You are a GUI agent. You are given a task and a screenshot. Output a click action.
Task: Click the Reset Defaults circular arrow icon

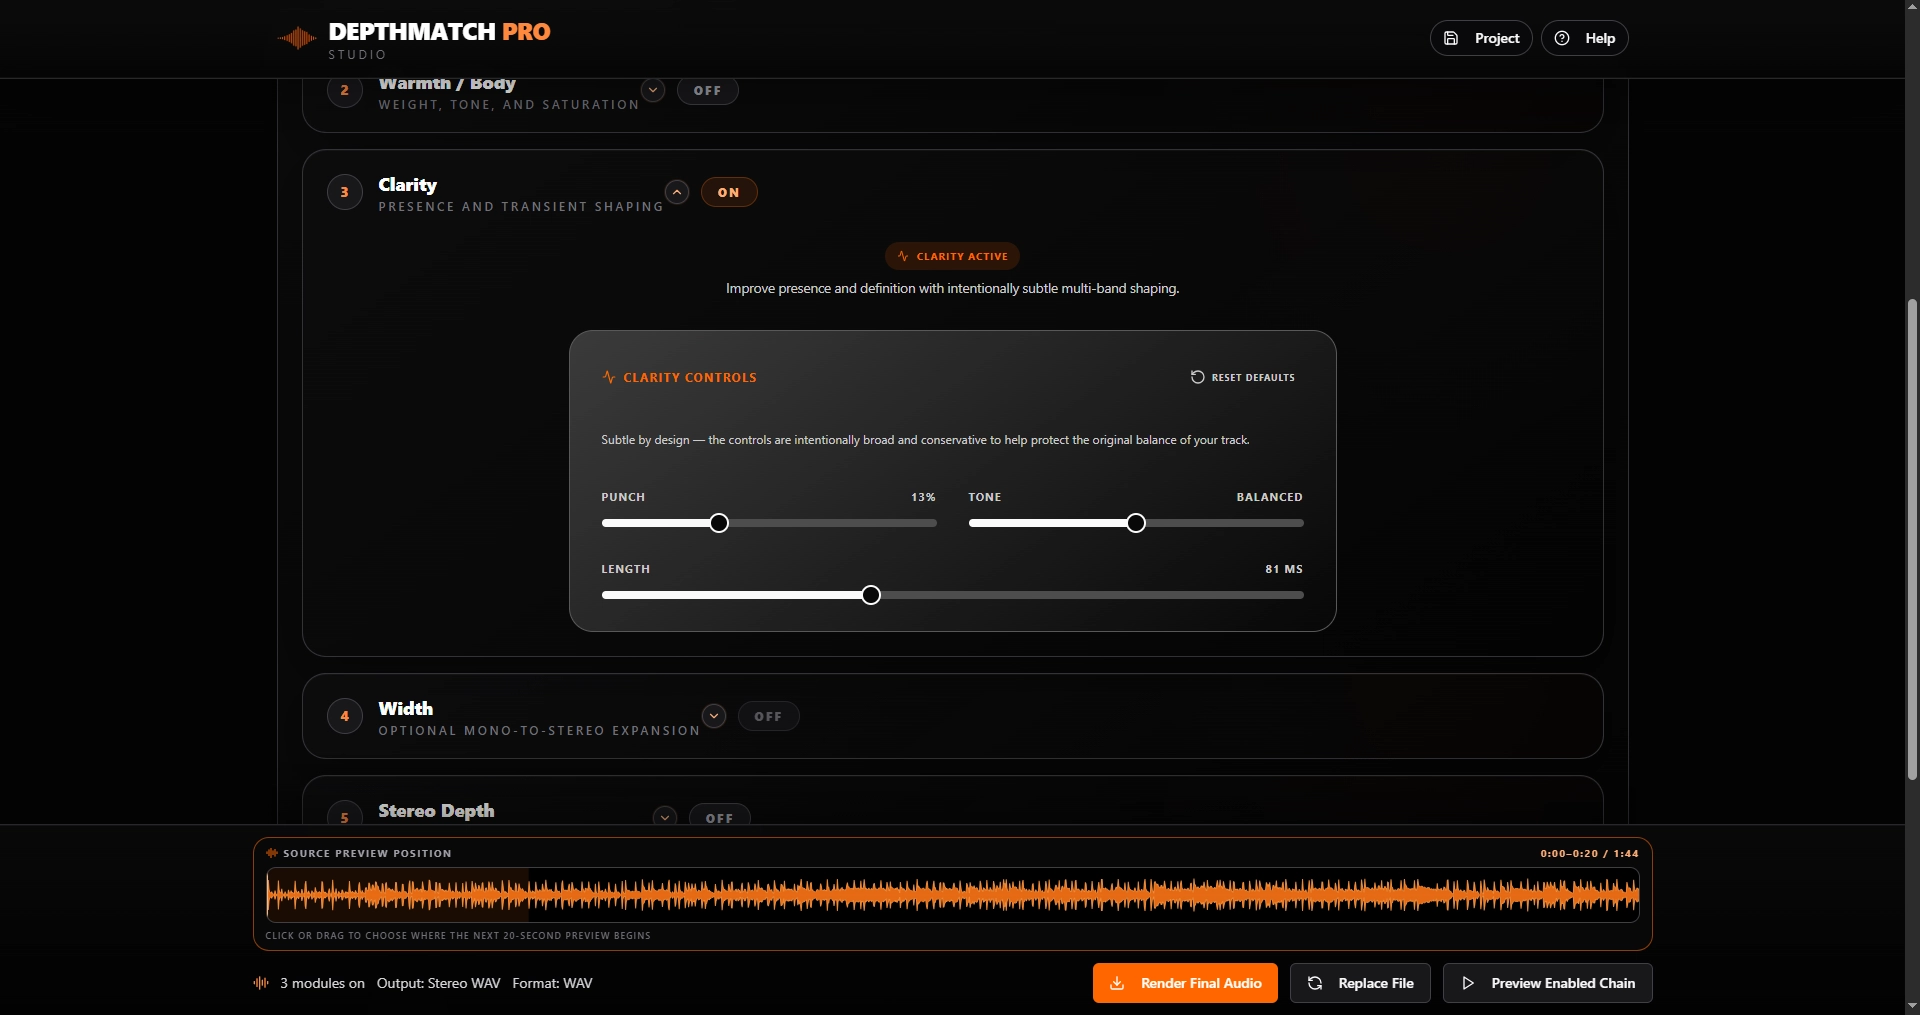[x=1197, y=377]
